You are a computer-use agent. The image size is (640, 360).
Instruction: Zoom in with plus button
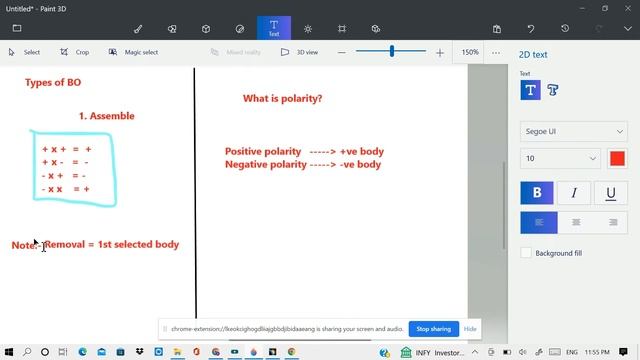click(x=440, y=53)
